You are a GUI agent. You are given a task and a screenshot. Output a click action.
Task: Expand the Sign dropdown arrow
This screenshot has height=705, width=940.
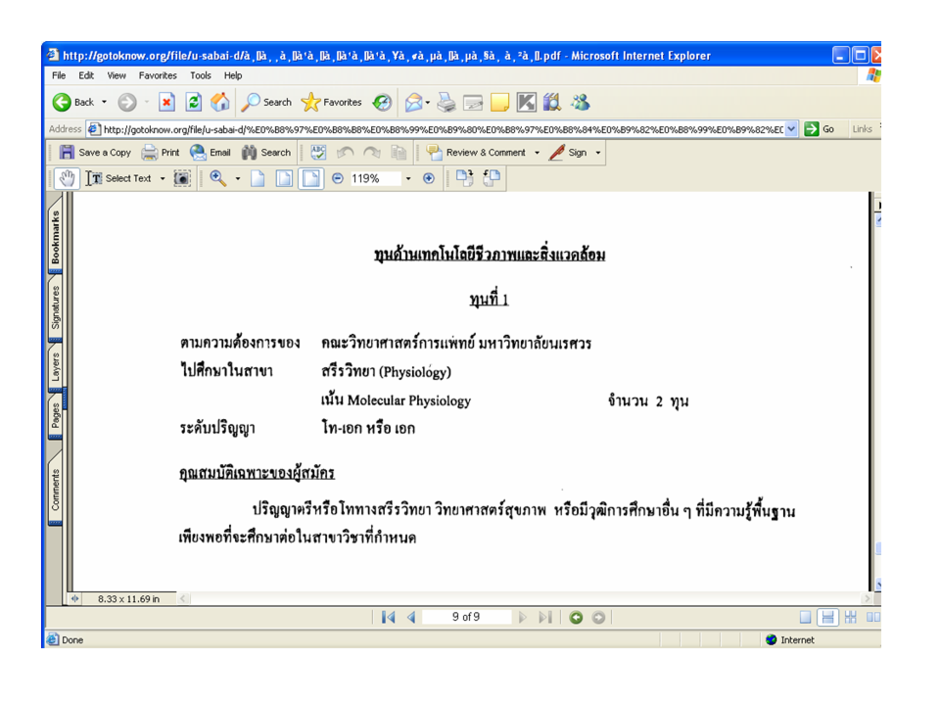[598, 153]
